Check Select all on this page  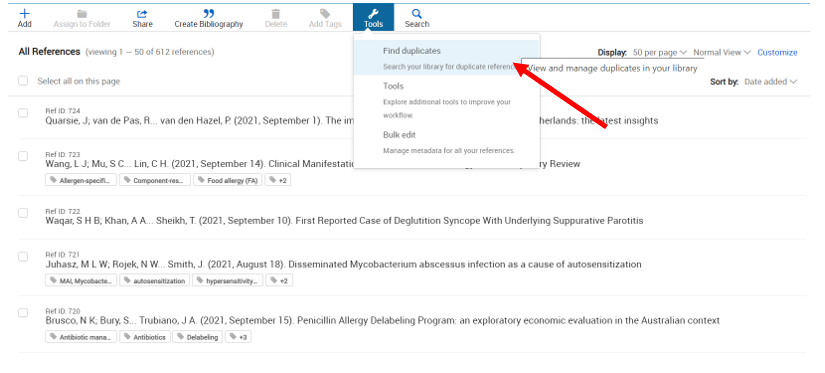(23, 81)
